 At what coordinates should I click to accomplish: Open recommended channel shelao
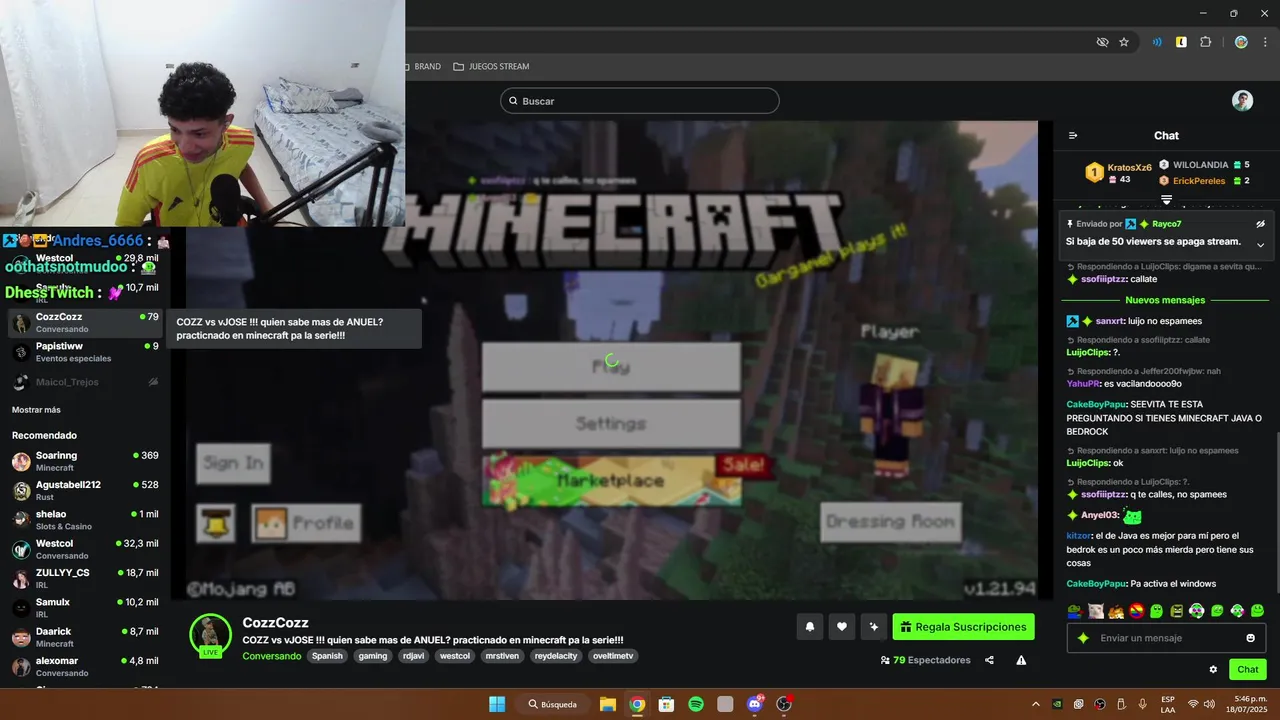coord(85,520)
